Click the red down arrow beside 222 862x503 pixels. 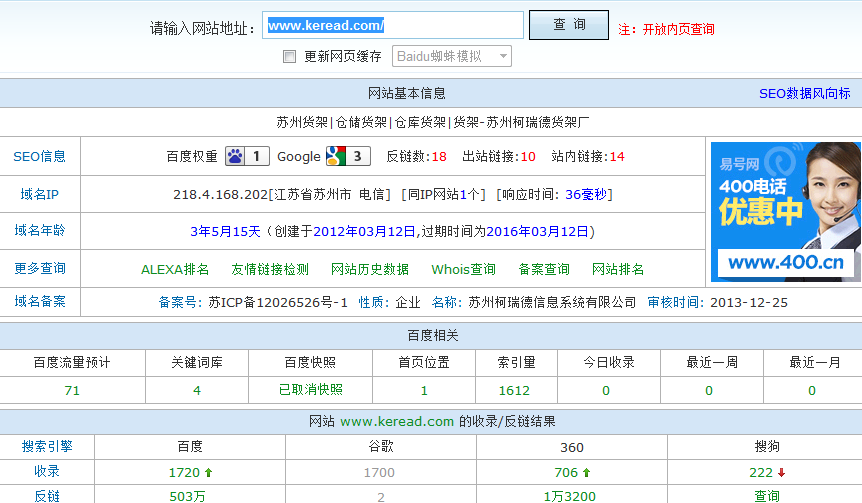click(x=780, y=472)
